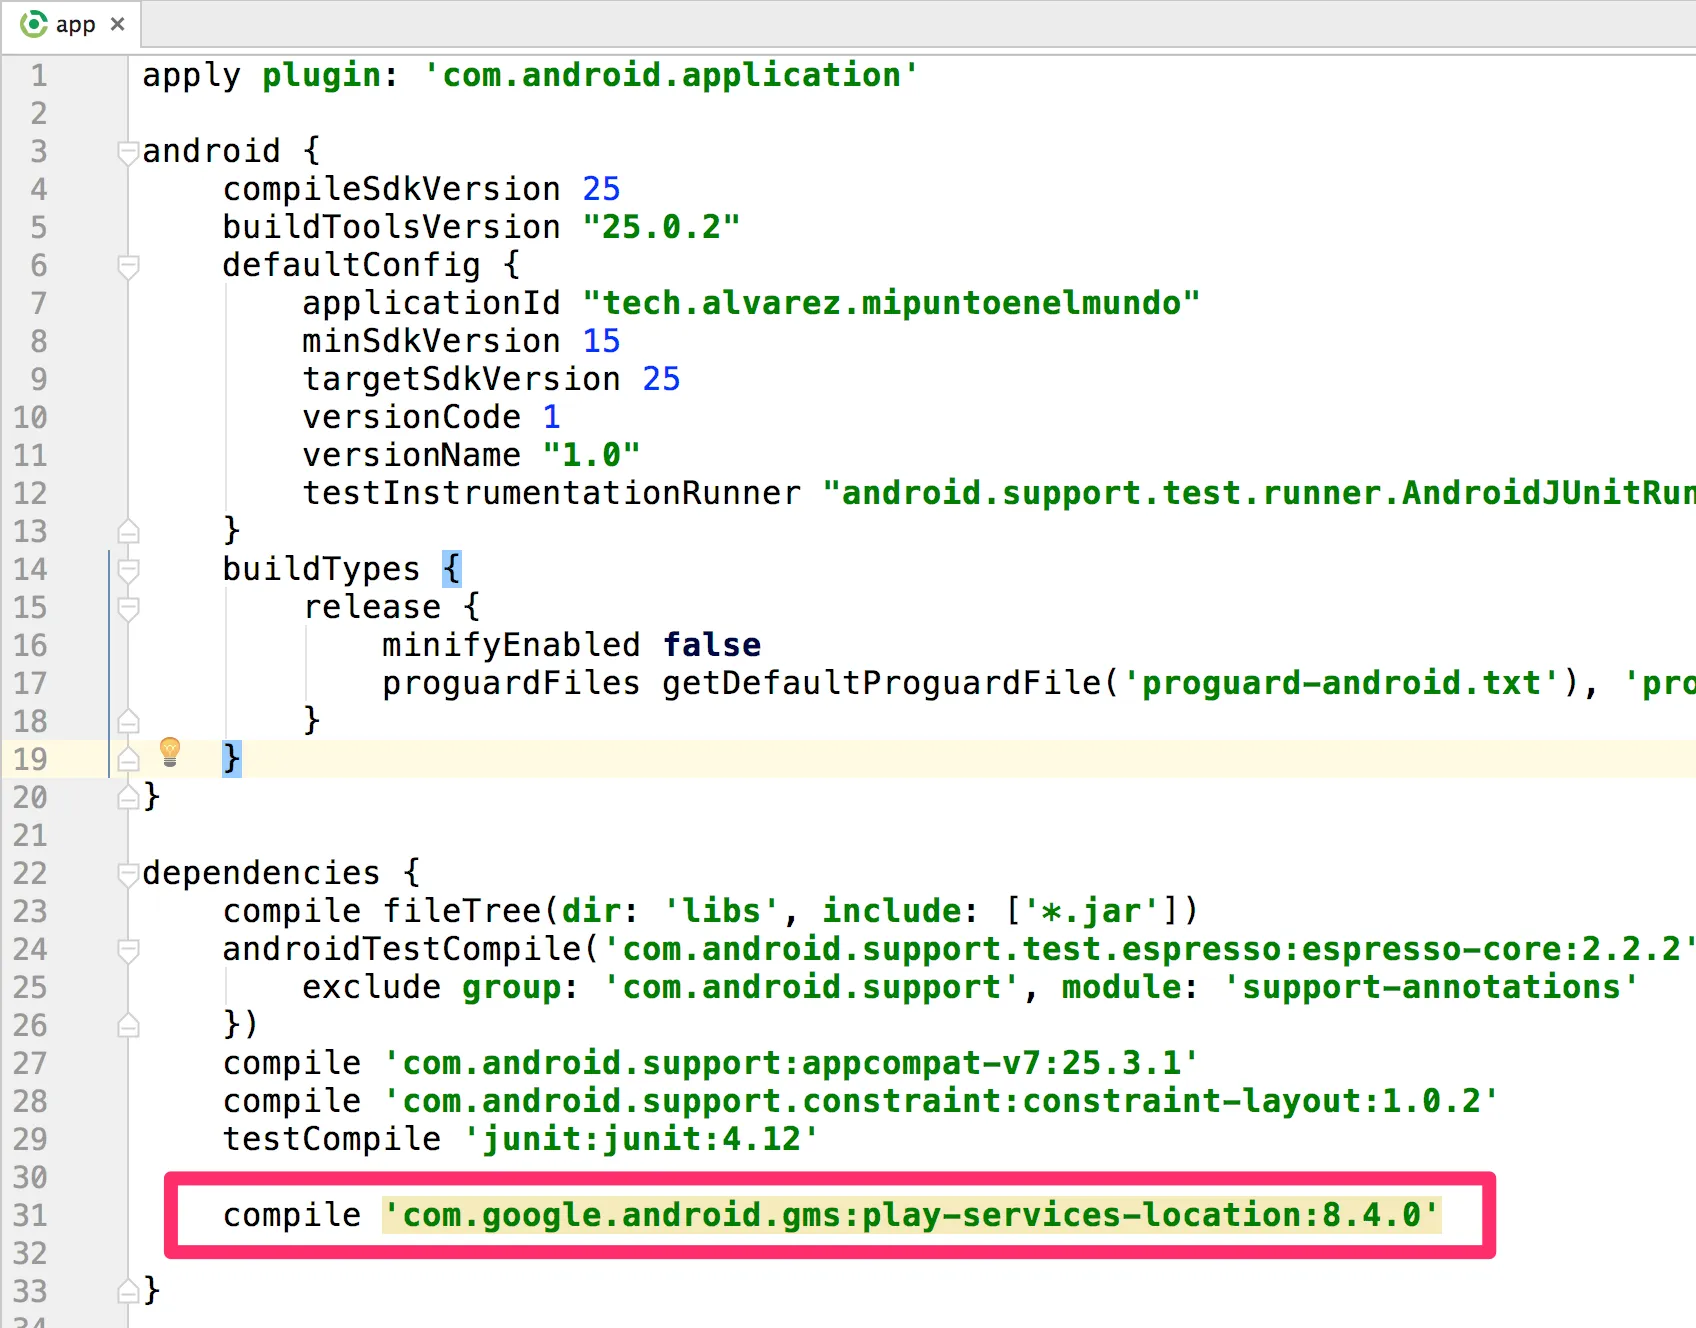Click the testInstrumentationRunner keyword

pyautogui.click(x=552, y=493)
